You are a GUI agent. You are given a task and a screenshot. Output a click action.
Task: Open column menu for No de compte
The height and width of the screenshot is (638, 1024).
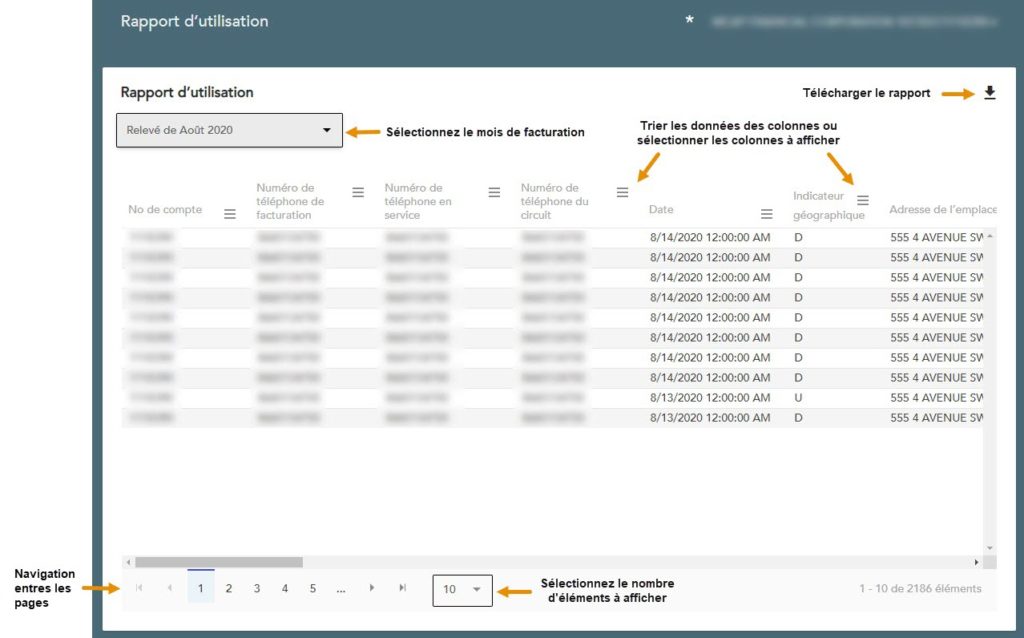(x=229, y=214)
